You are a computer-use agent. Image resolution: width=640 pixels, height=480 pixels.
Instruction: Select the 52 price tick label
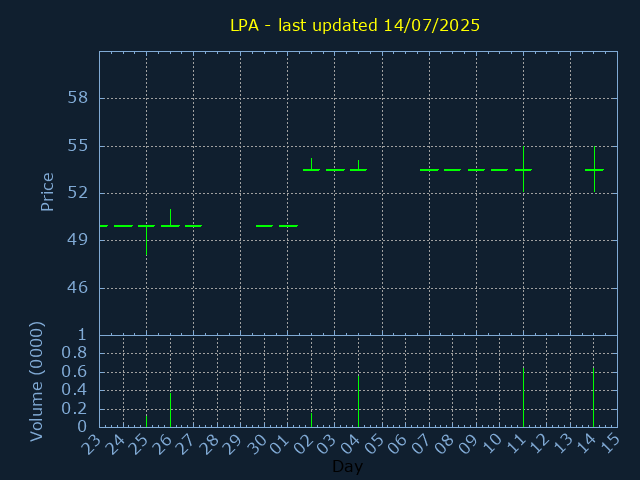point(78,193)
